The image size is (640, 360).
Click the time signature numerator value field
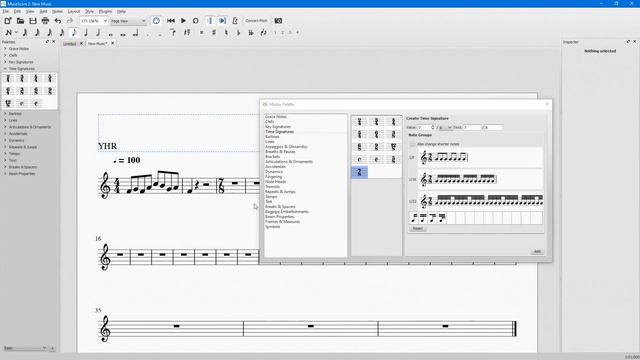click(426, 128)
